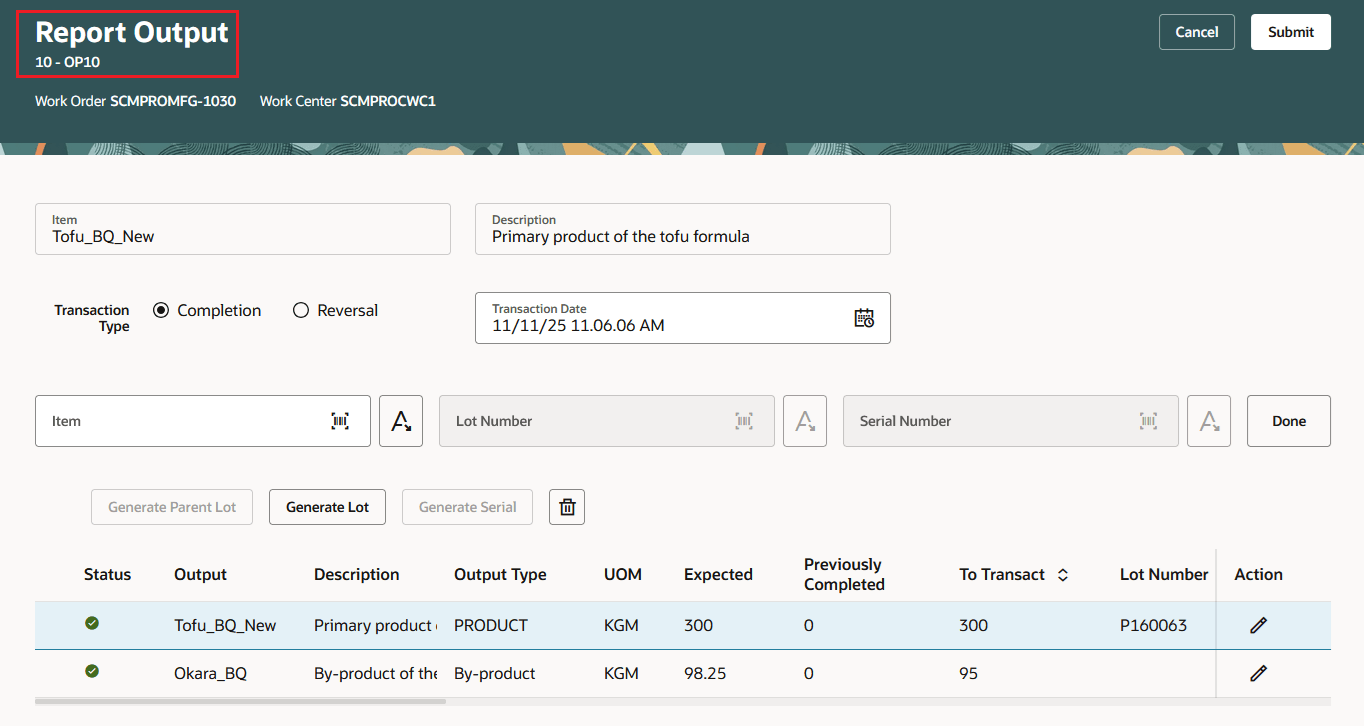
Task: Click the trash icon to delete lot row
Action: [567, 507]
